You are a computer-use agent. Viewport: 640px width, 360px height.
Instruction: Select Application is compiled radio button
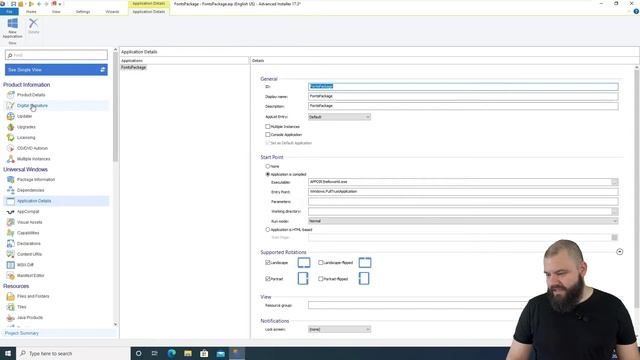[268, 174]
